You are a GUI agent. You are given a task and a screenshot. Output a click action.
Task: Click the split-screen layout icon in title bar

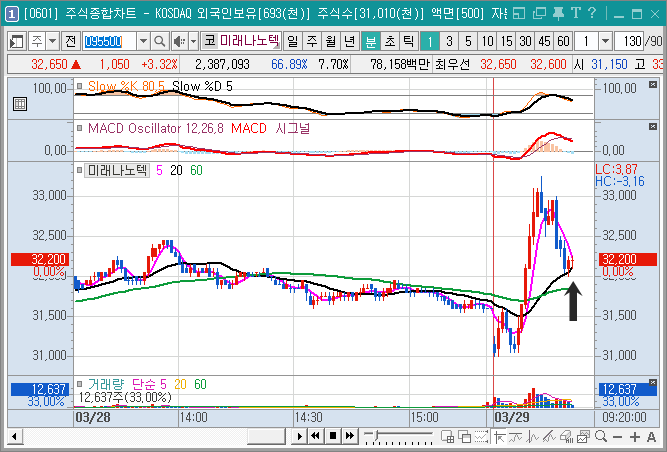[x=519, y=14]
